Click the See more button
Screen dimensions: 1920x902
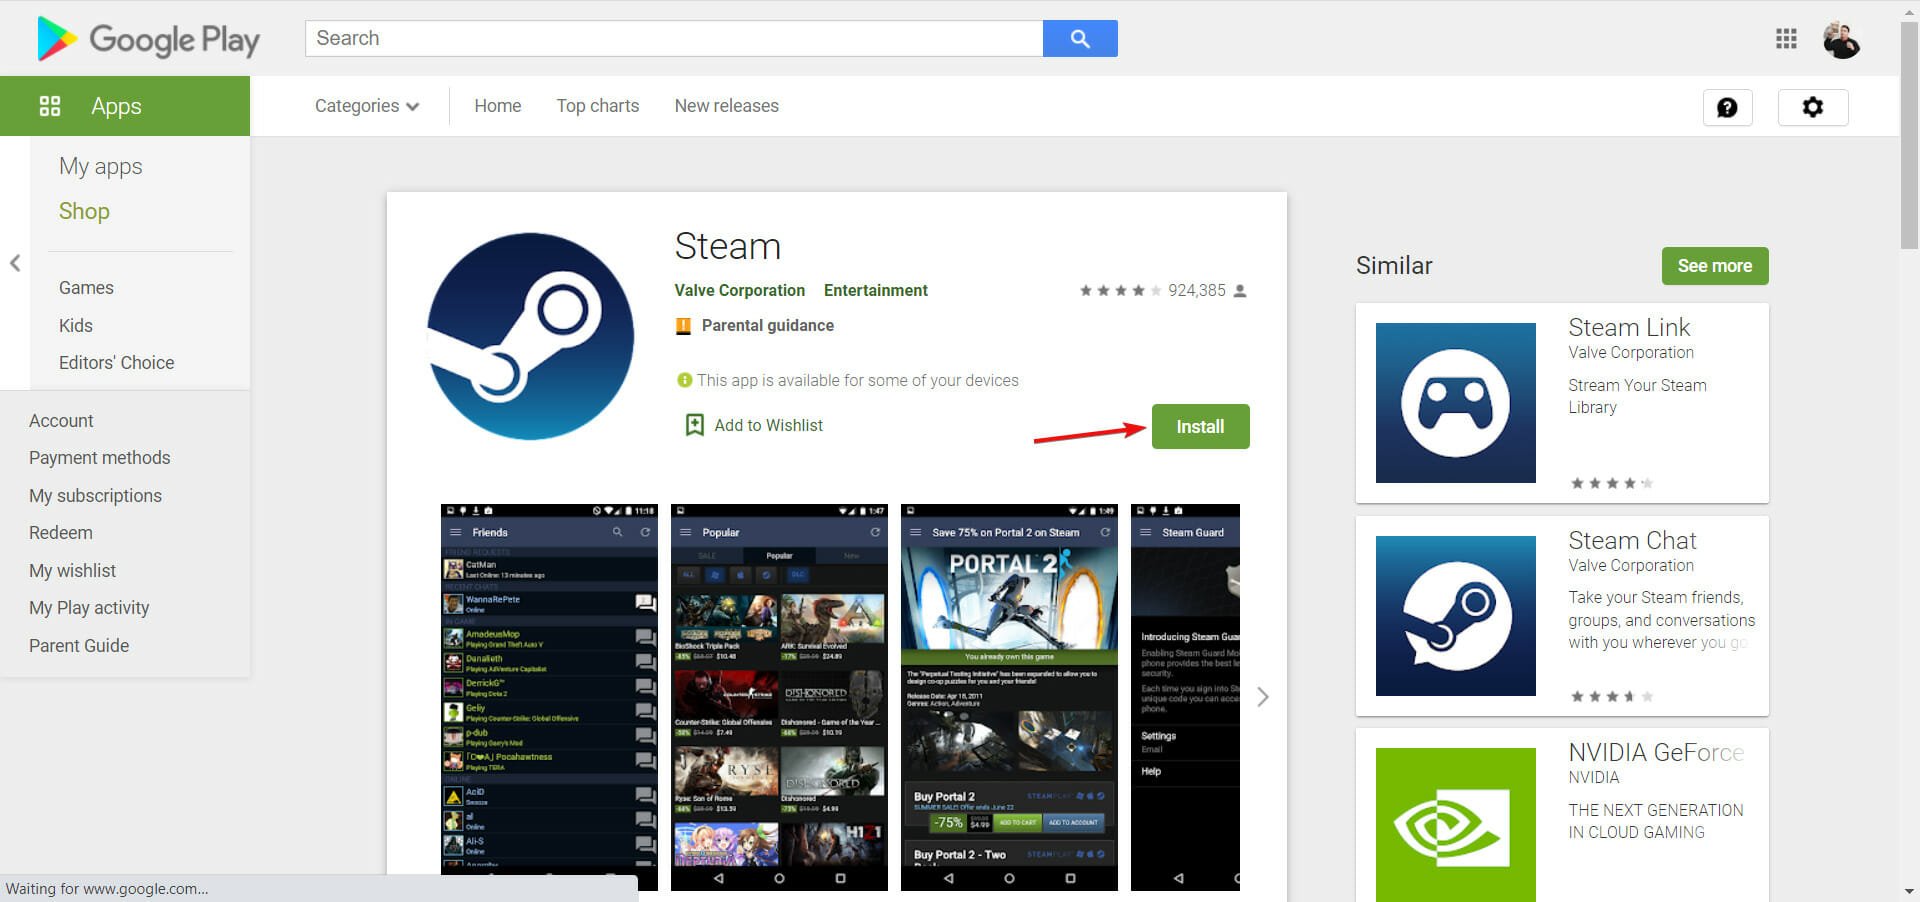coord(1715,266)
